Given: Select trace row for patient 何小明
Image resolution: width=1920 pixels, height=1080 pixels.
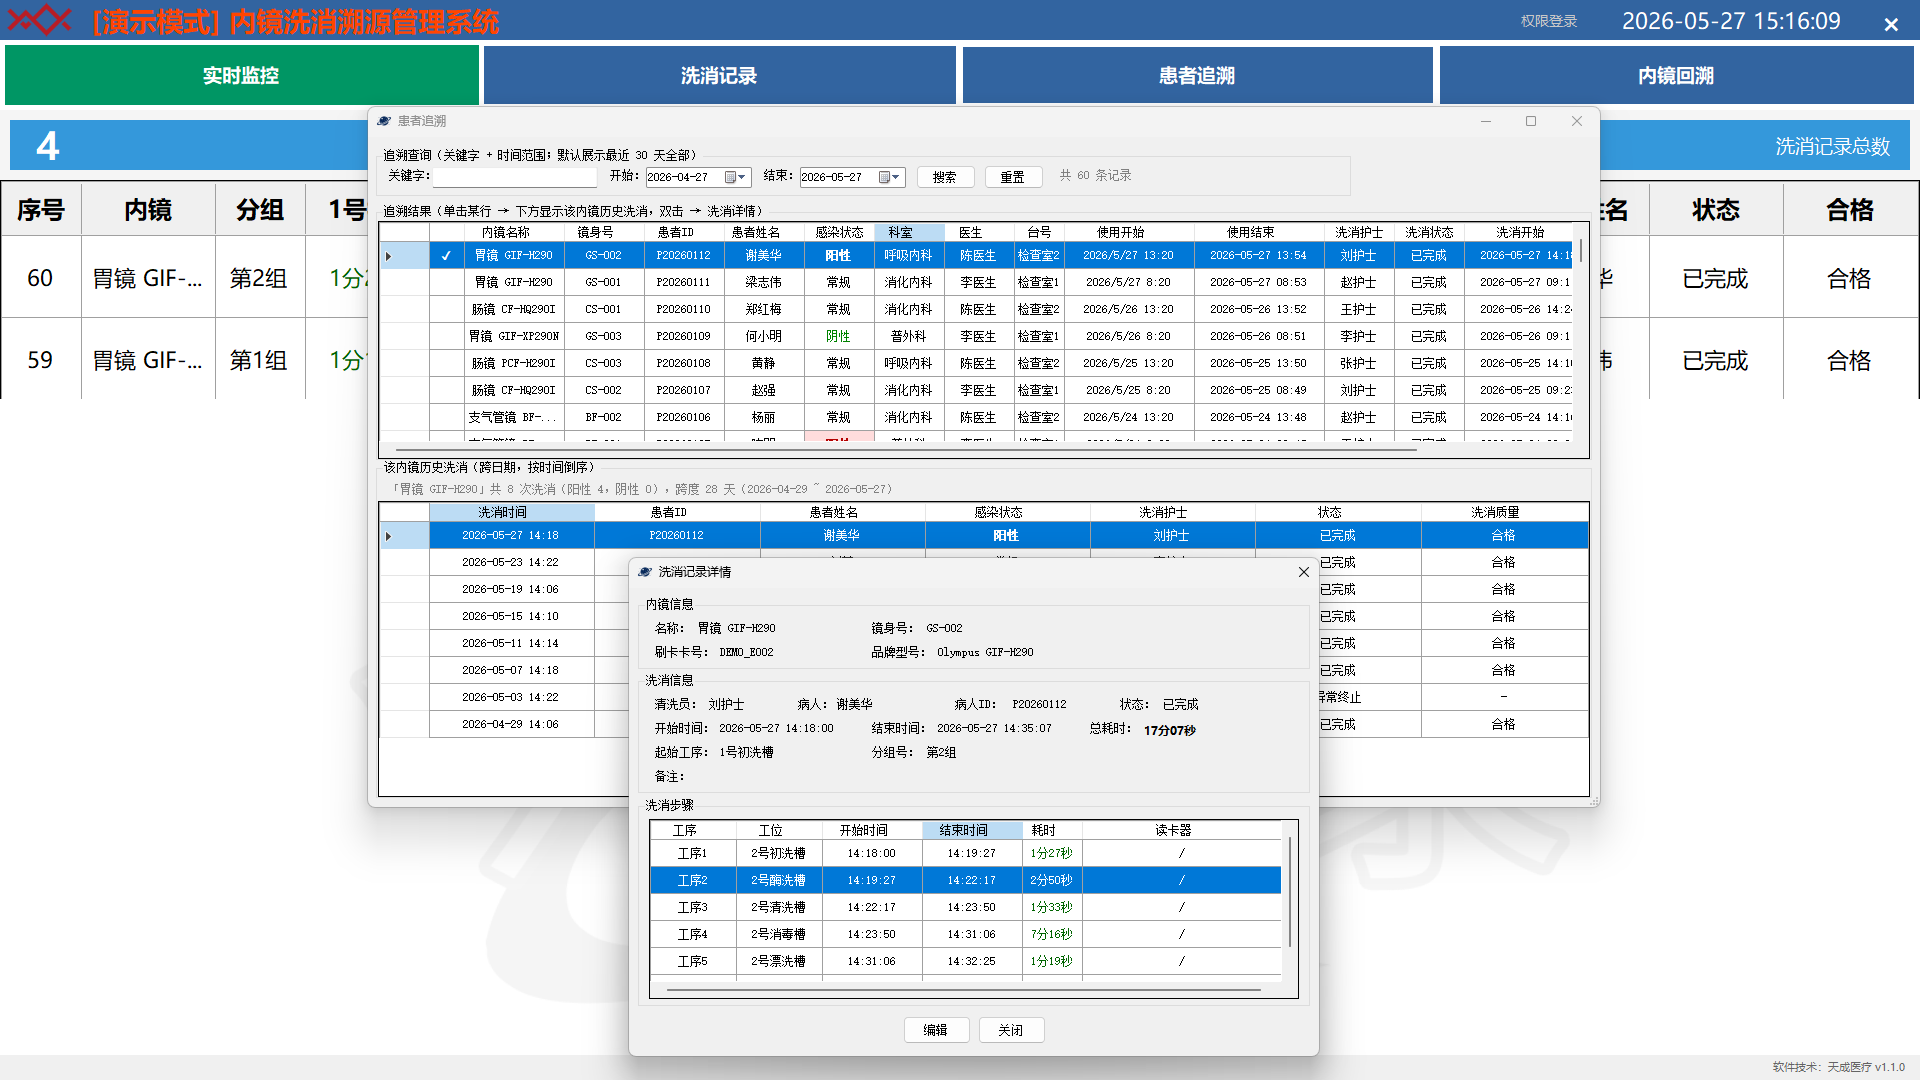Looking at the screenshot, I should coord(975,337).
